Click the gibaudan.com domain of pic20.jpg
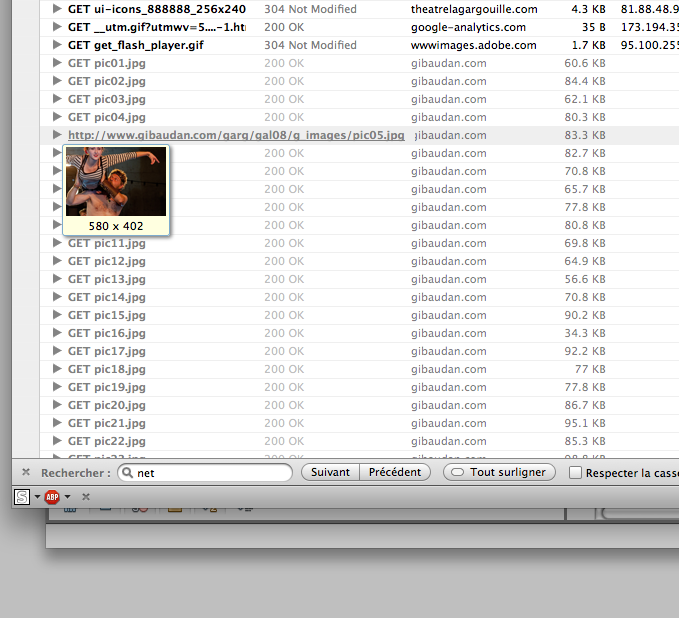 pyautogui.click(x=449, y=405)
